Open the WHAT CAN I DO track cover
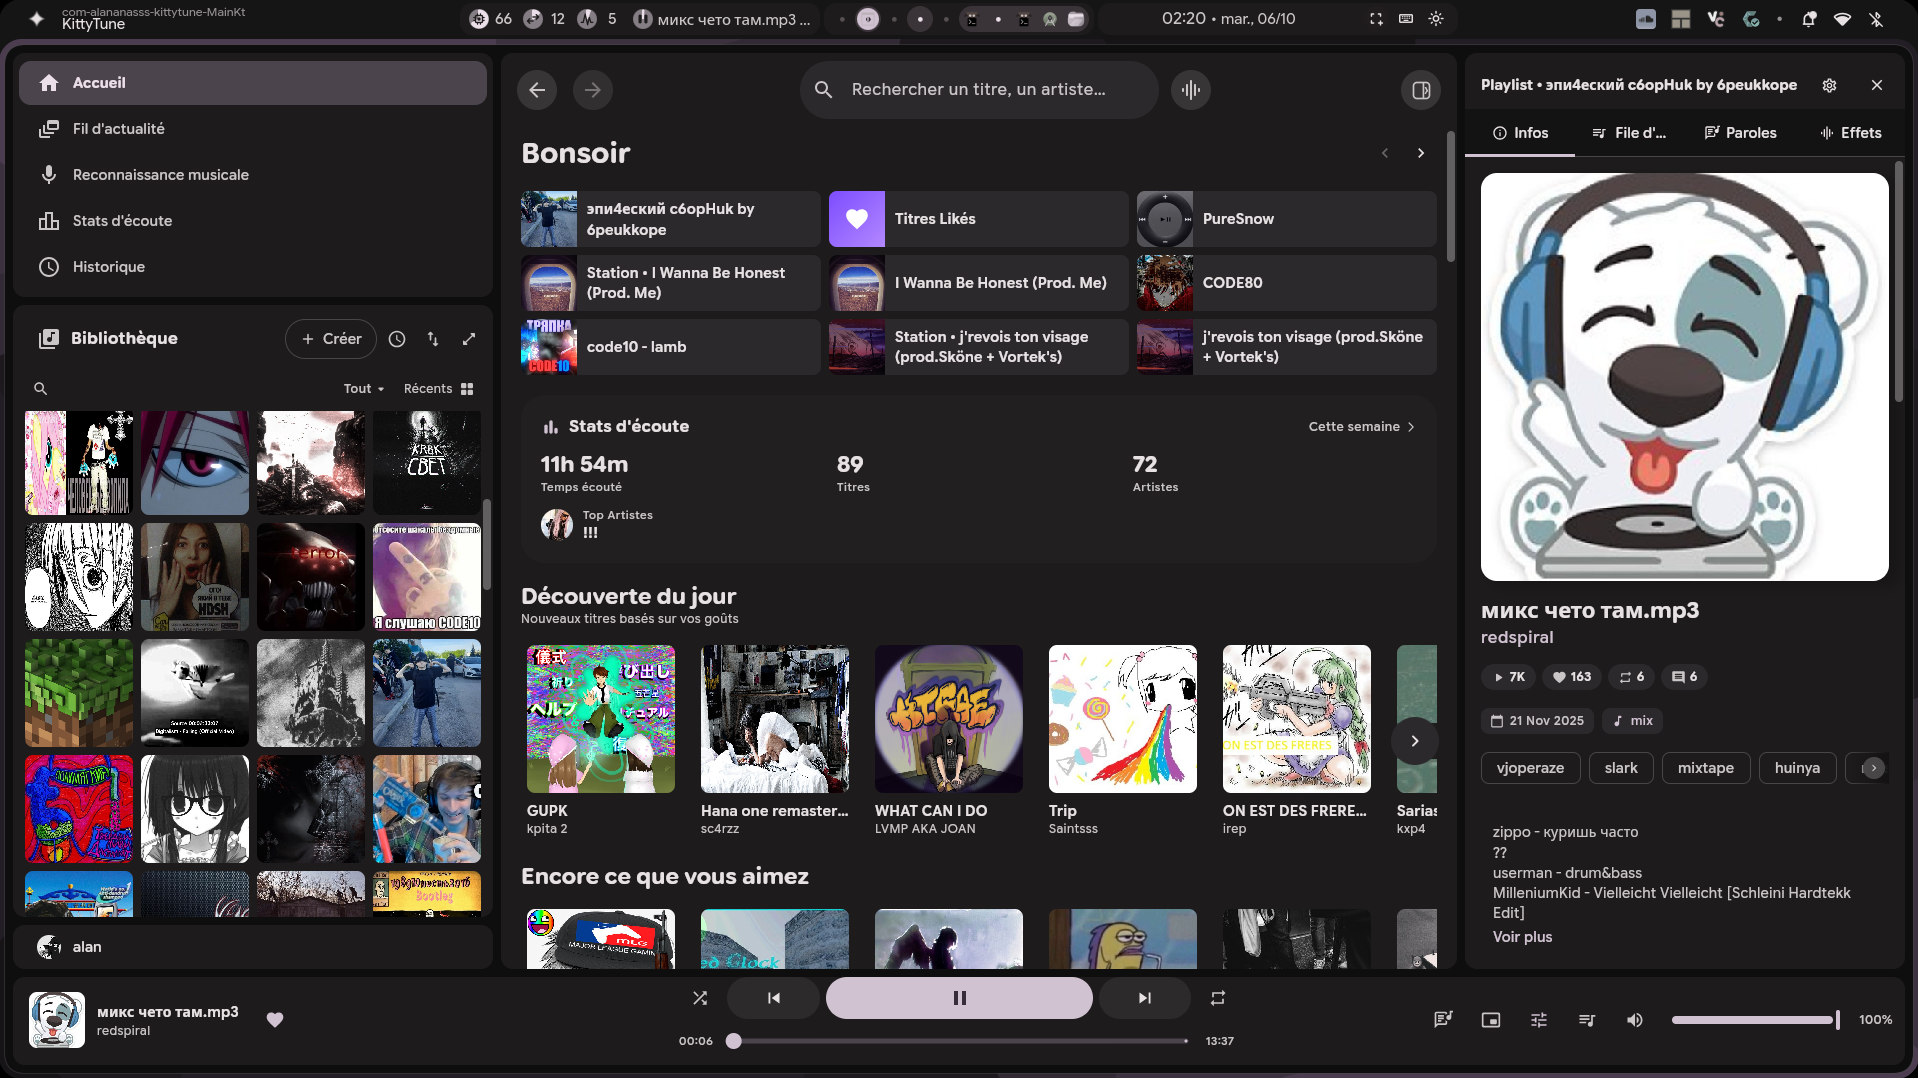The width and height of the screenshot is (1918, 1078). coord(949,719)
